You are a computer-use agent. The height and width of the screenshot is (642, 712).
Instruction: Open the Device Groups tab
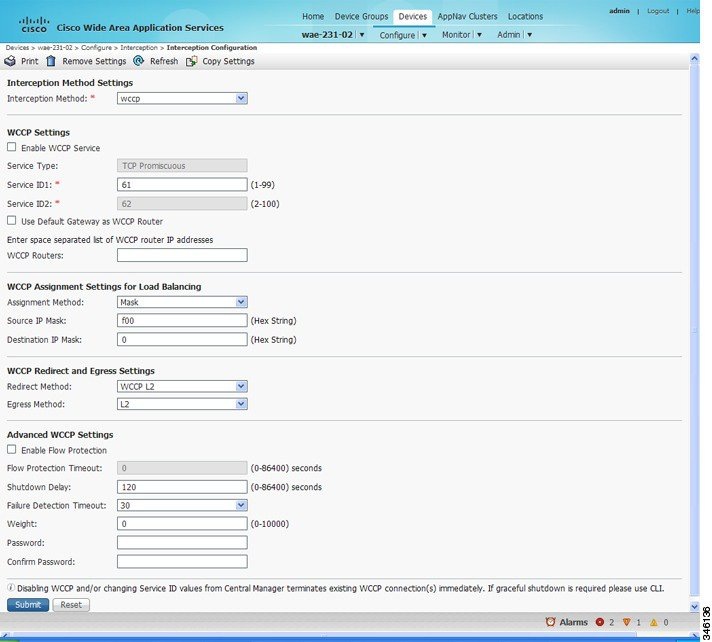point(361,16)
